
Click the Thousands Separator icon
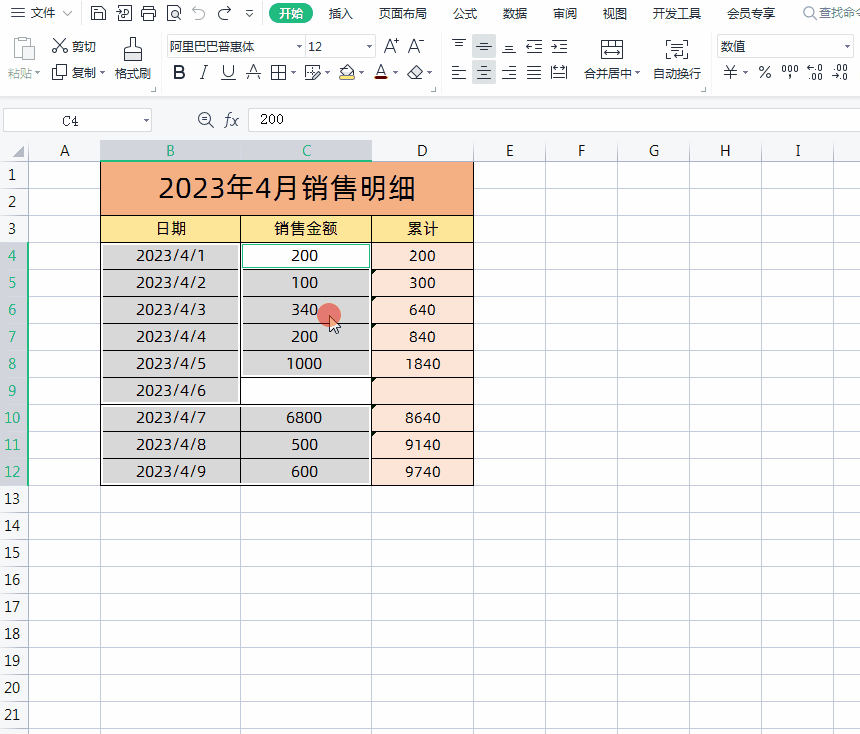[x=790, y=72]
